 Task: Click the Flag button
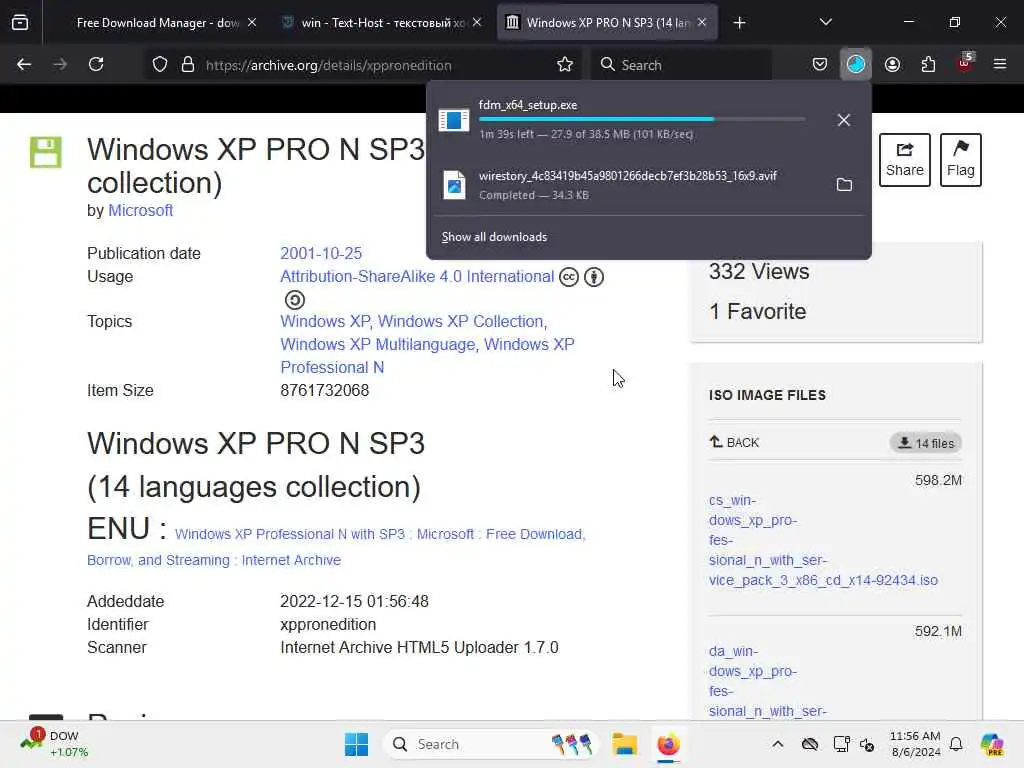point(960,160)
